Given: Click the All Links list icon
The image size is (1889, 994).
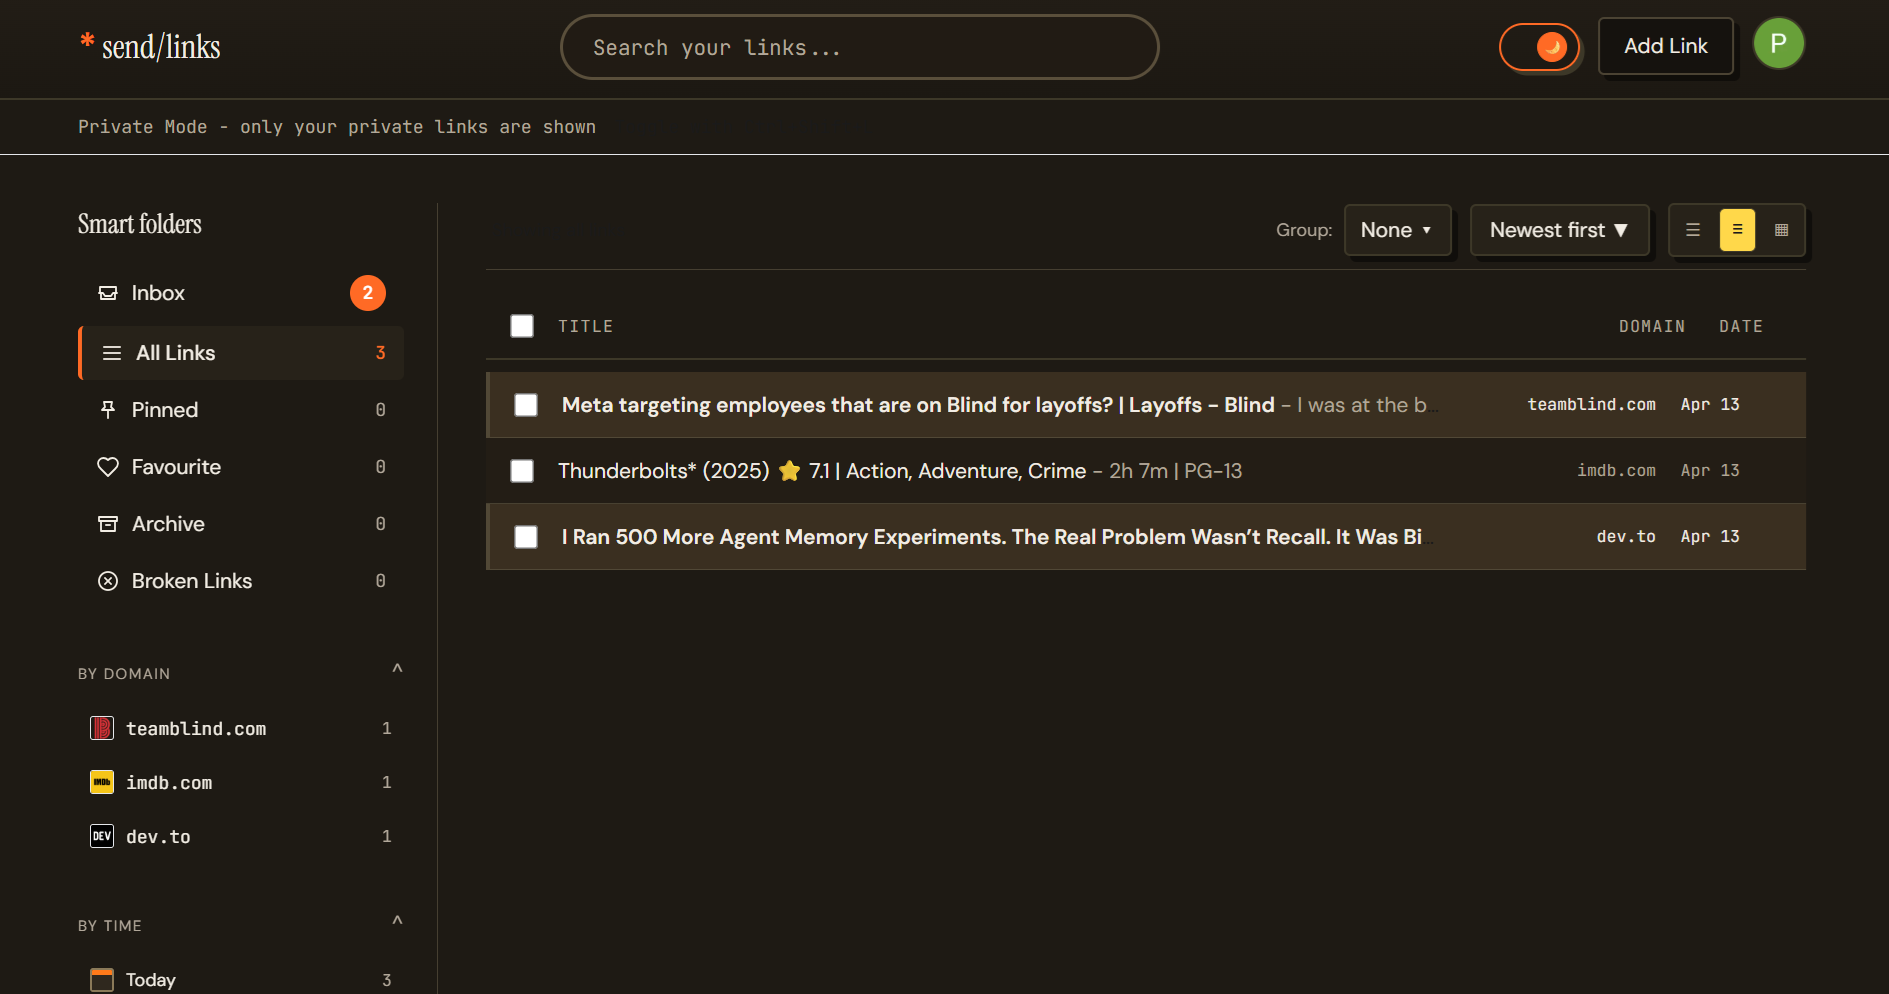Looking at the screenshot, I should tap(112, 353).
